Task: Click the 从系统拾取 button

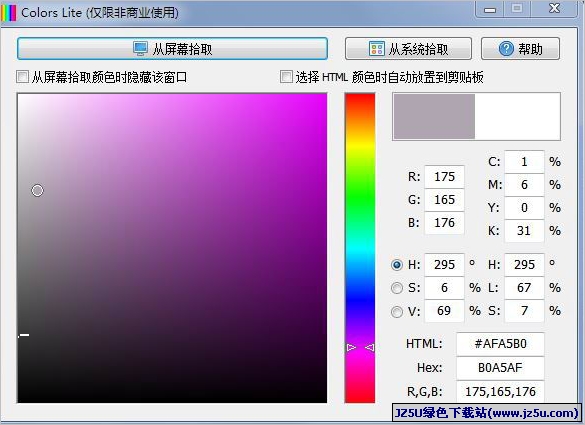Action: tap(408, 49)
